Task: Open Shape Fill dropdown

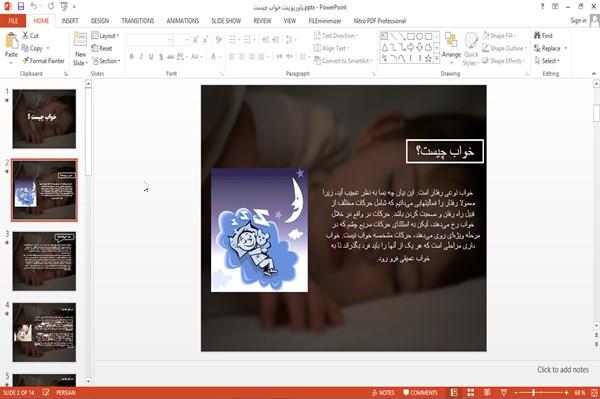Action: pos(499,36)
